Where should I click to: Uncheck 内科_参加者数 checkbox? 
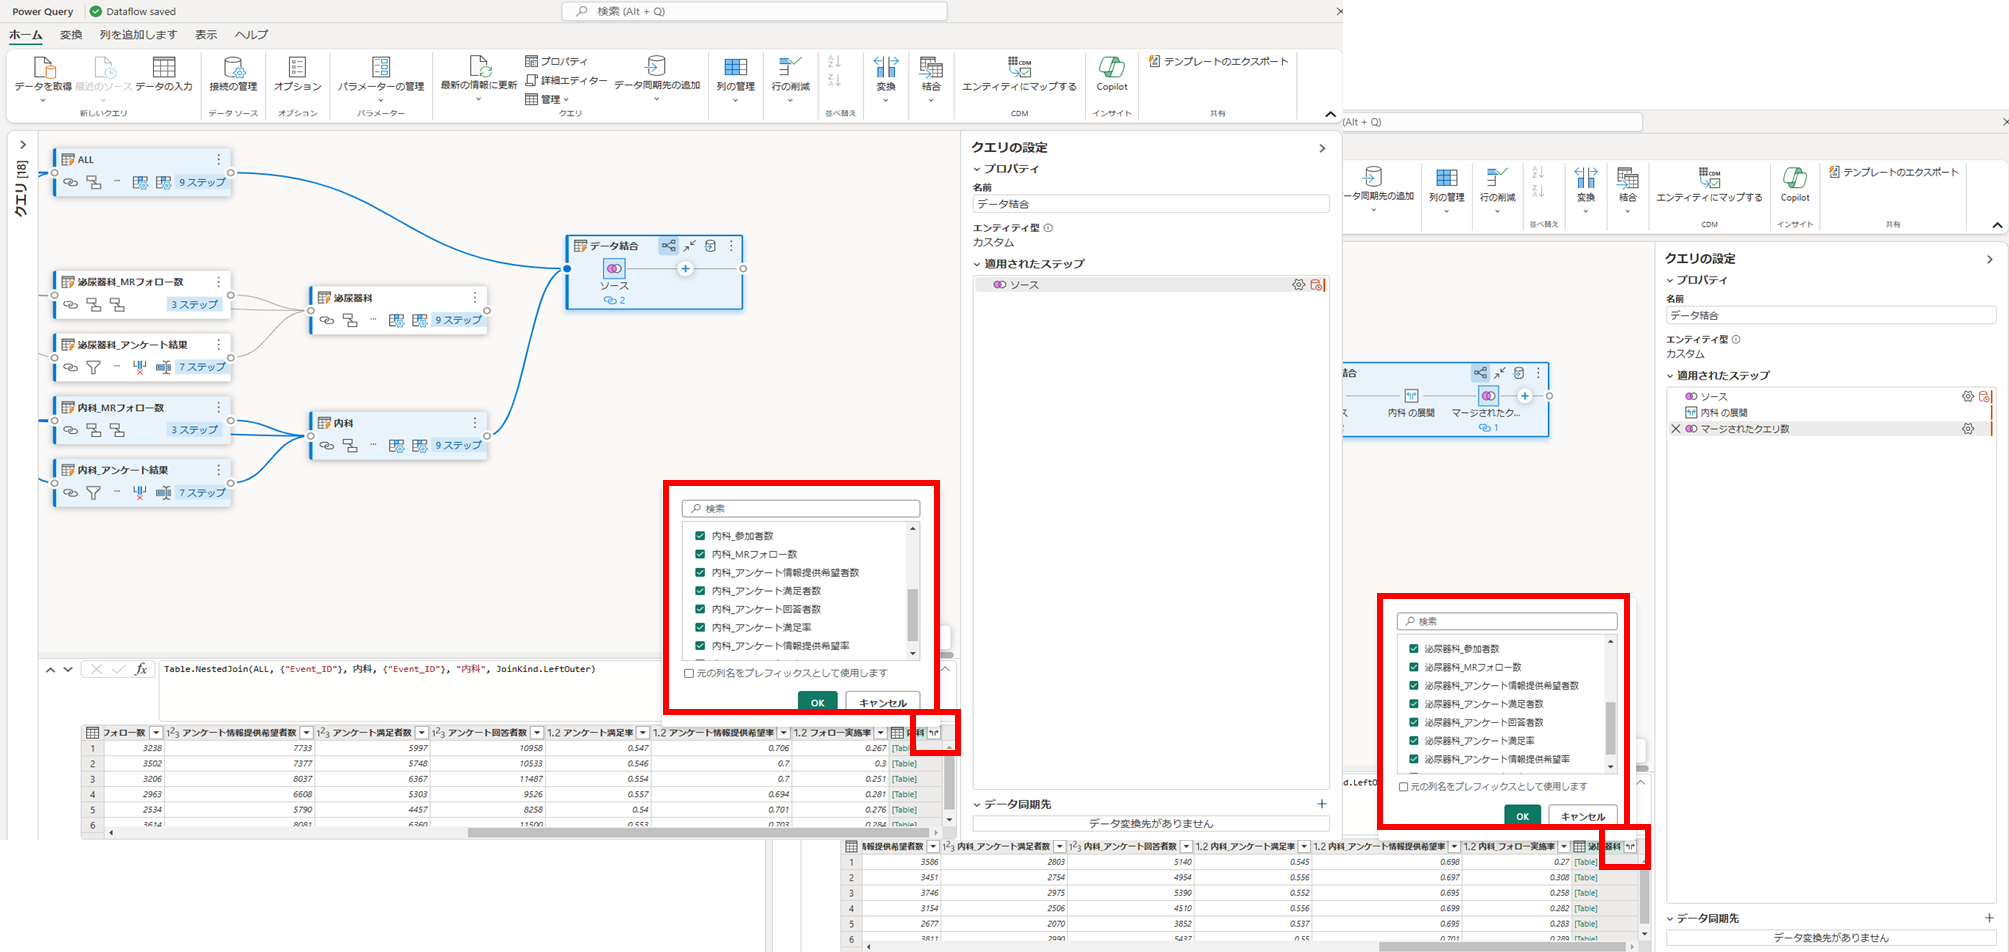pos(700,536)
